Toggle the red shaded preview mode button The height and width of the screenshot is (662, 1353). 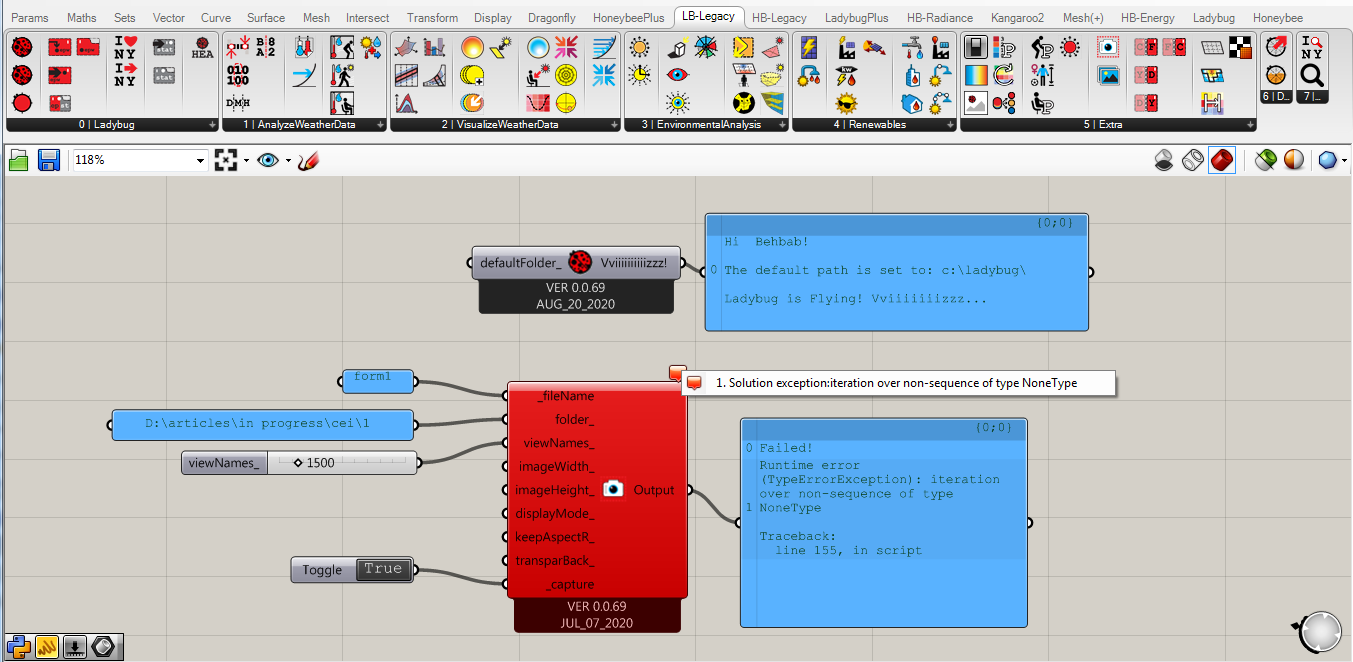[x=1220, y=160]
